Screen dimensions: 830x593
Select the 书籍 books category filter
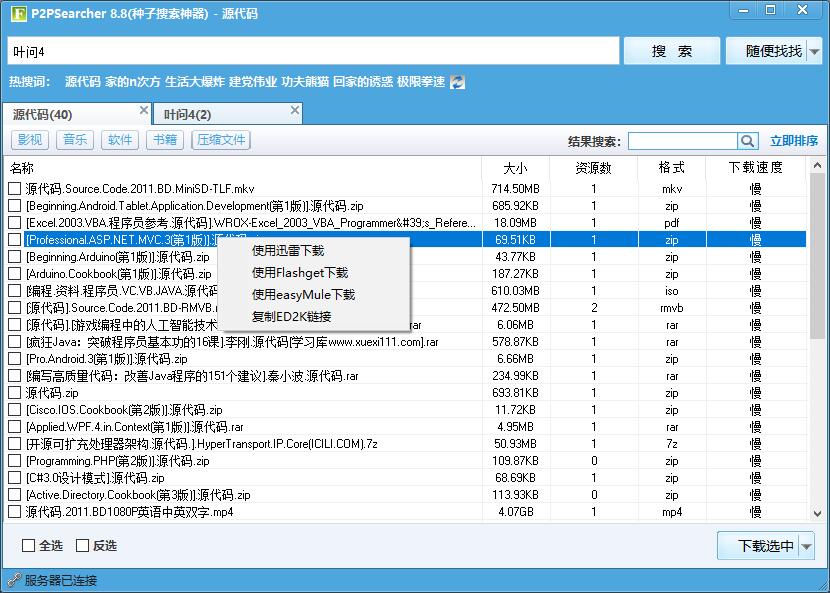click(x=163, y=140)
